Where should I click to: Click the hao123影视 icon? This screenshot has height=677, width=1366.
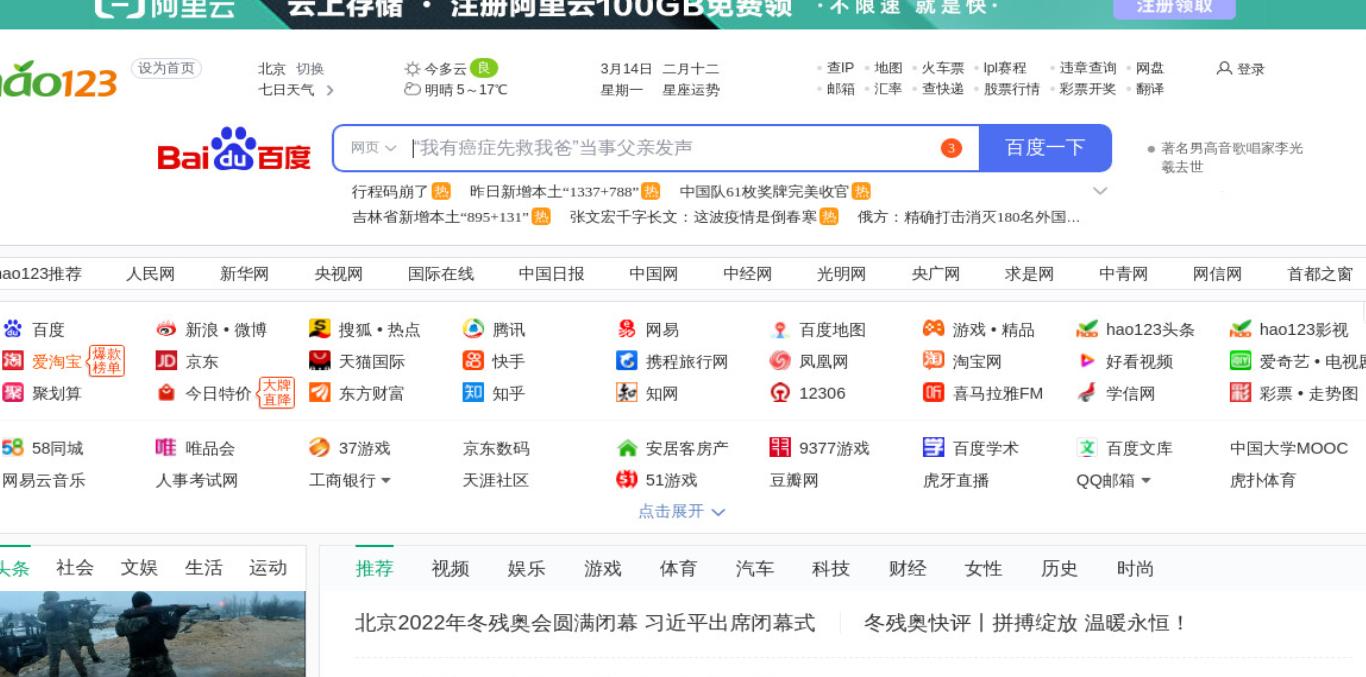click(1241, 330)
